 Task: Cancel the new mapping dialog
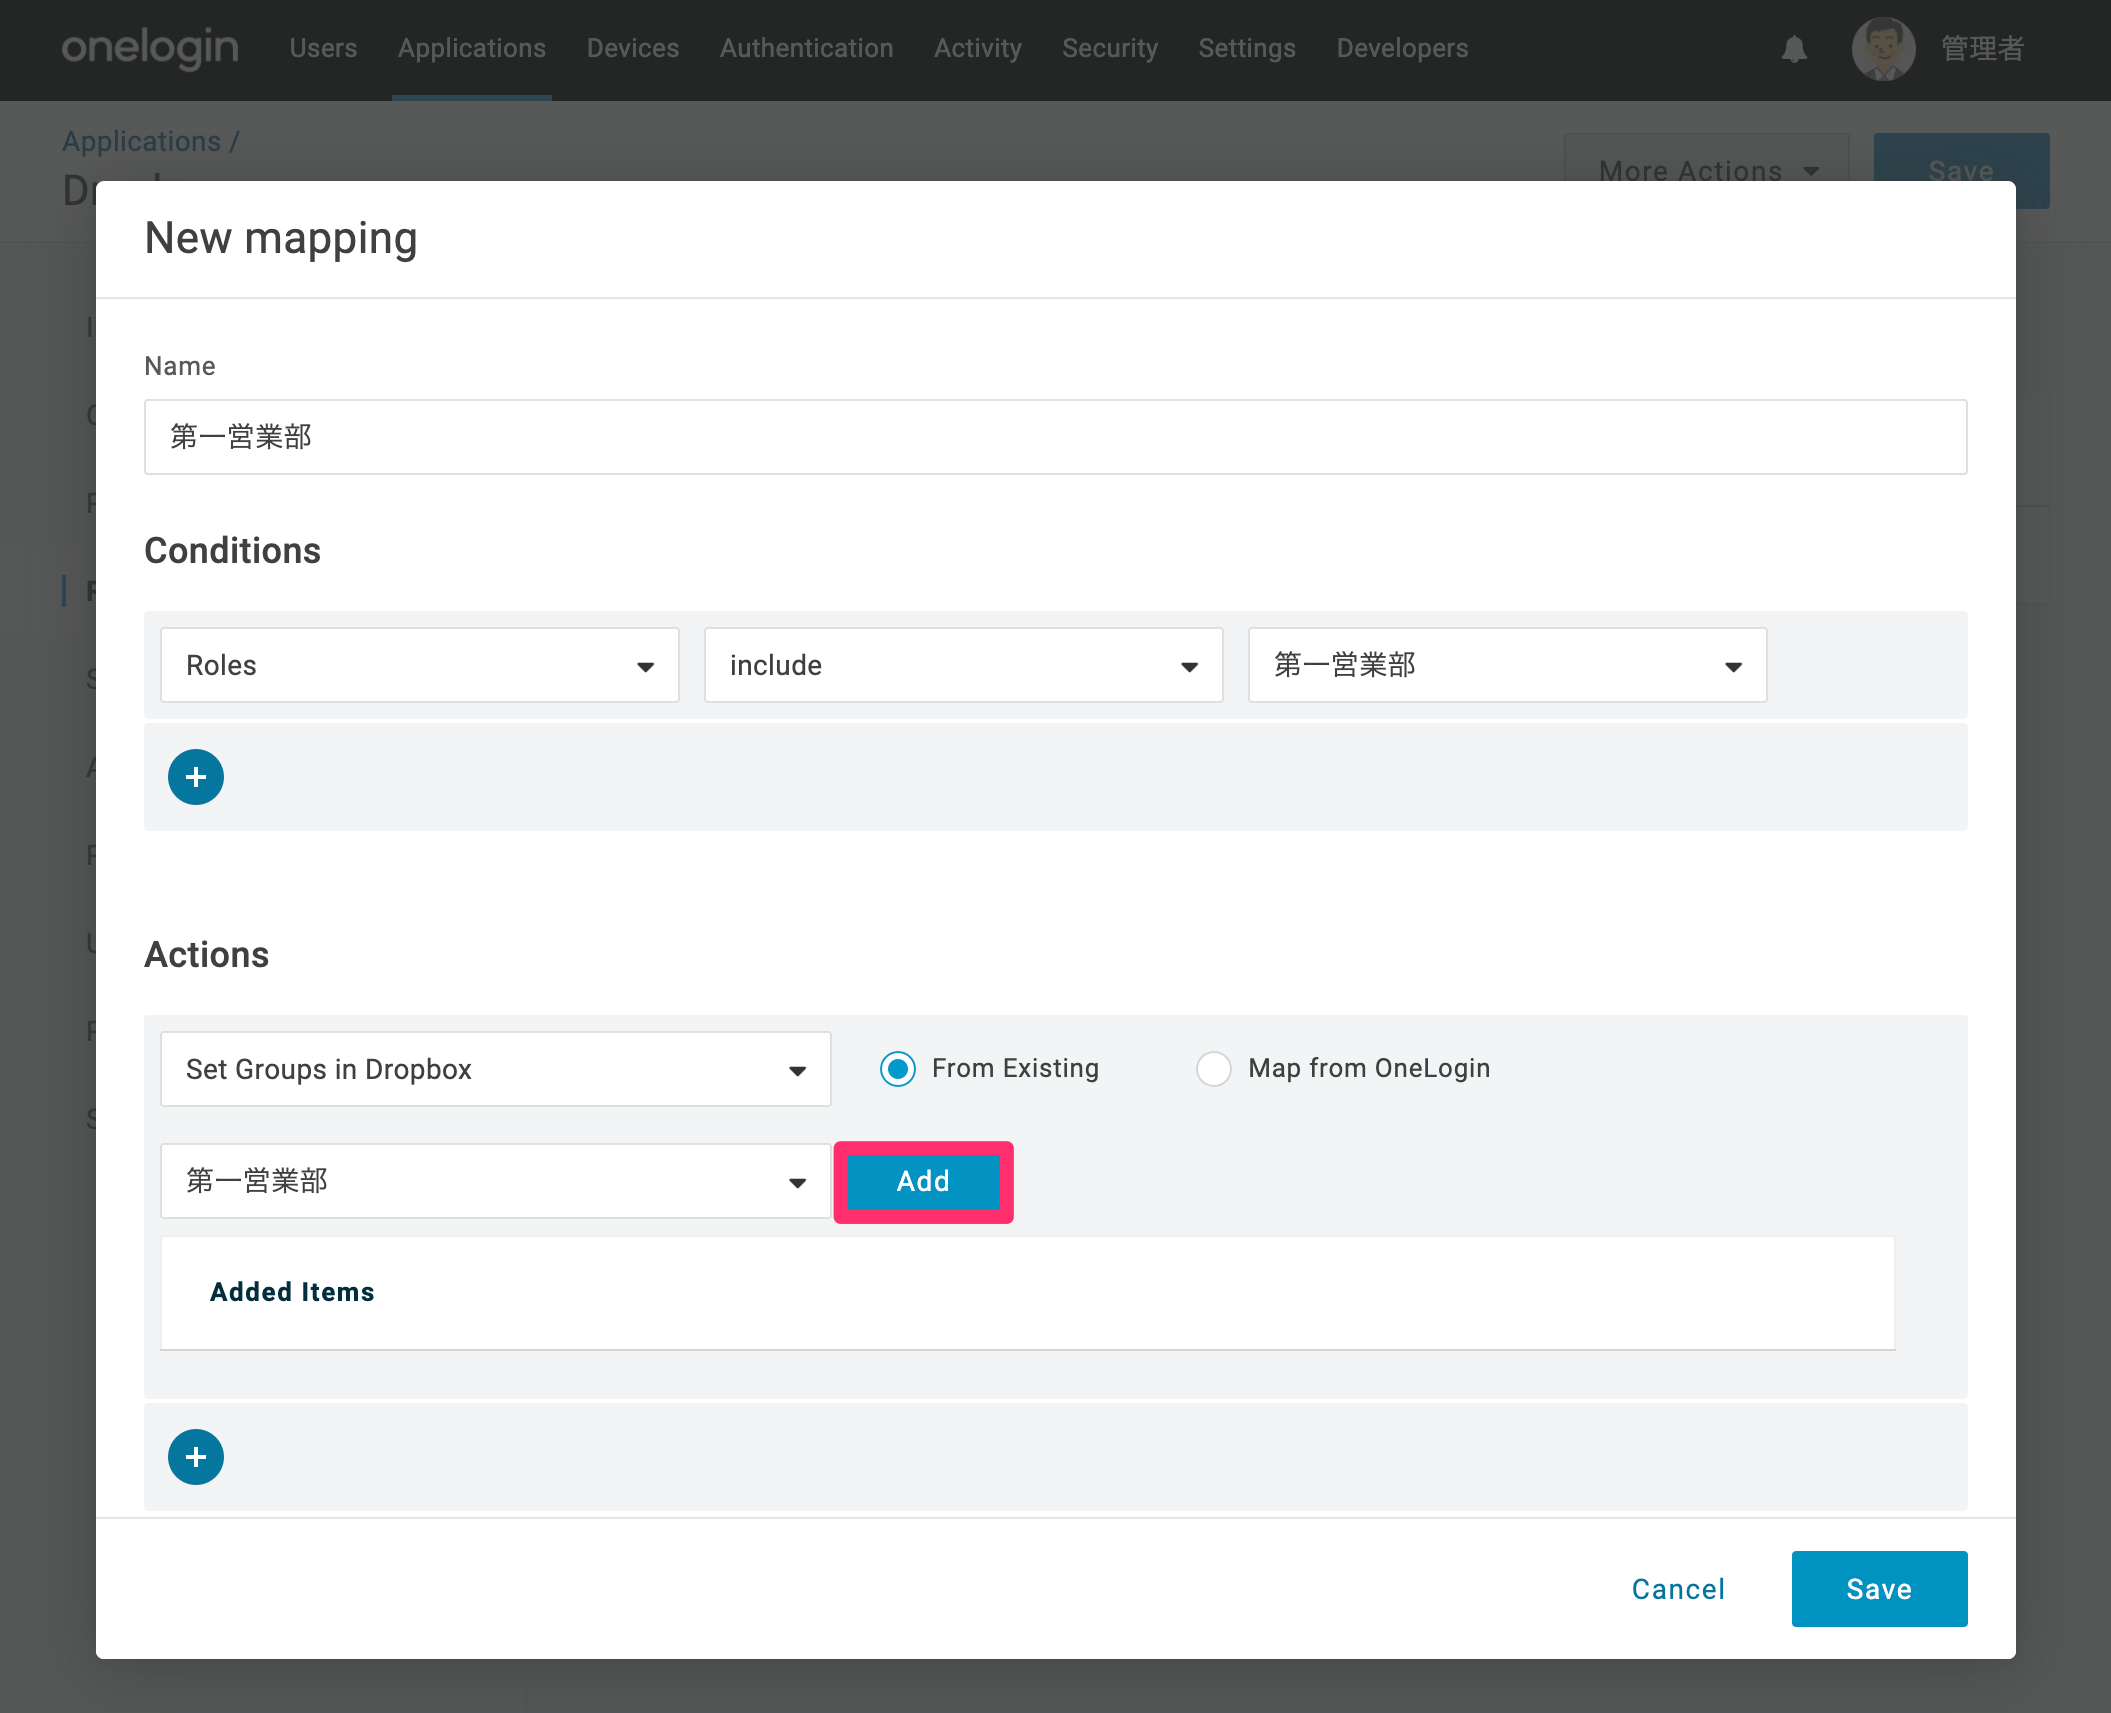[1679, 1589]
